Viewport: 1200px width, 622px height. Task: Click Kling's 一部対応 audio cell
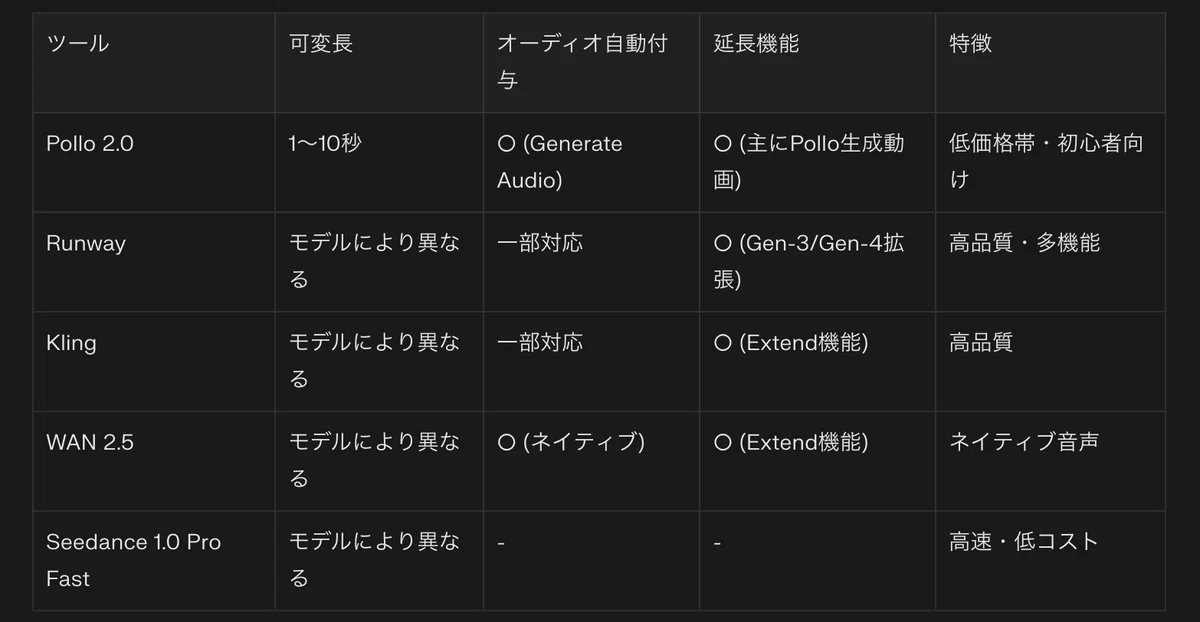tap(539, 343)
